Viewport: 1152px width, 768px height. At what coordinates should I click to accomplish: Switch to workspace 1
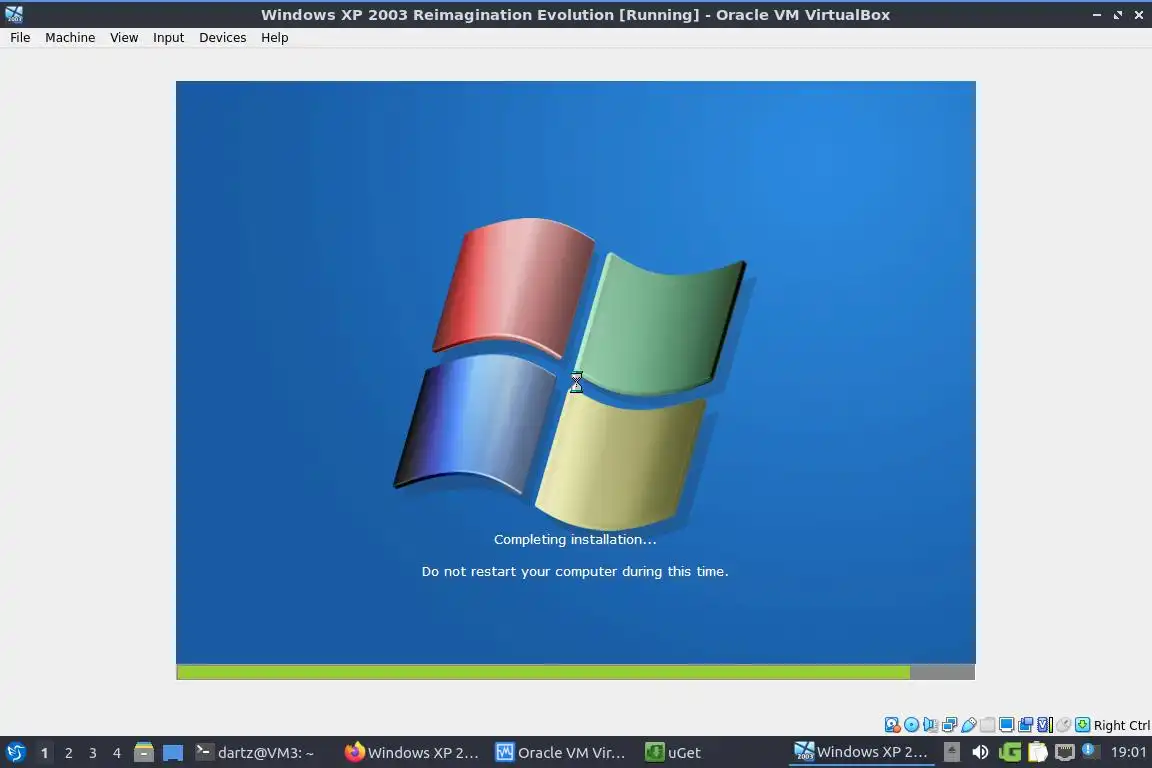click(x=44, y=753)
